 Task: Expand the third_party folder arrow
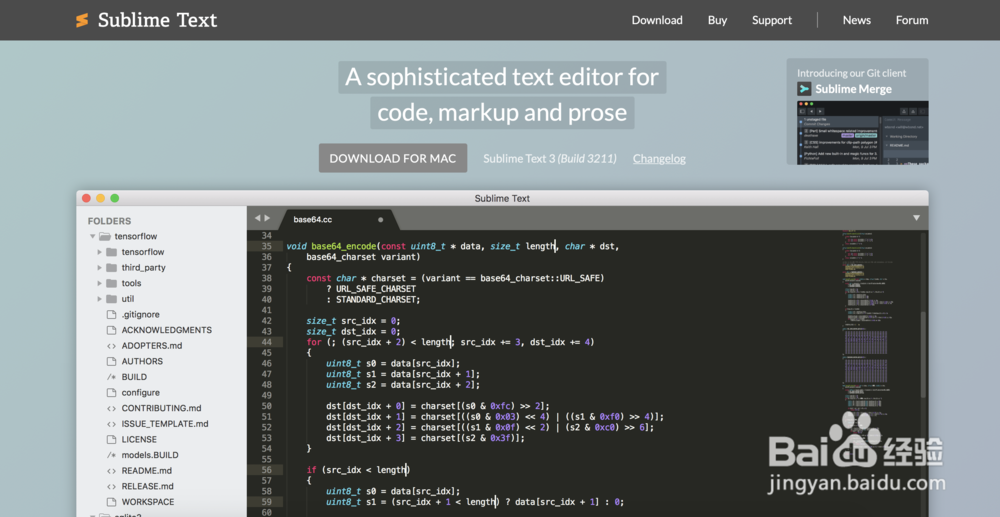[99, 268]
